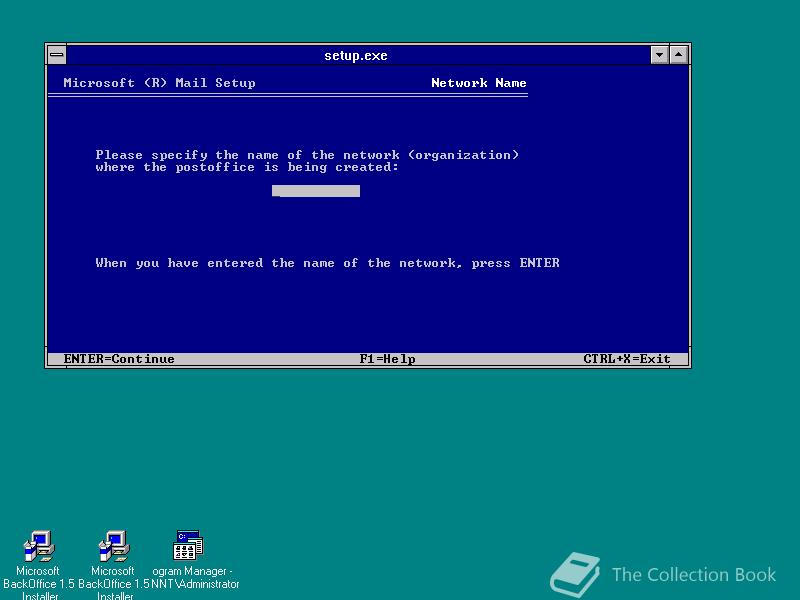Click the 'where the postoffice is being created' line
800x600 pixels.
[247, 167]
